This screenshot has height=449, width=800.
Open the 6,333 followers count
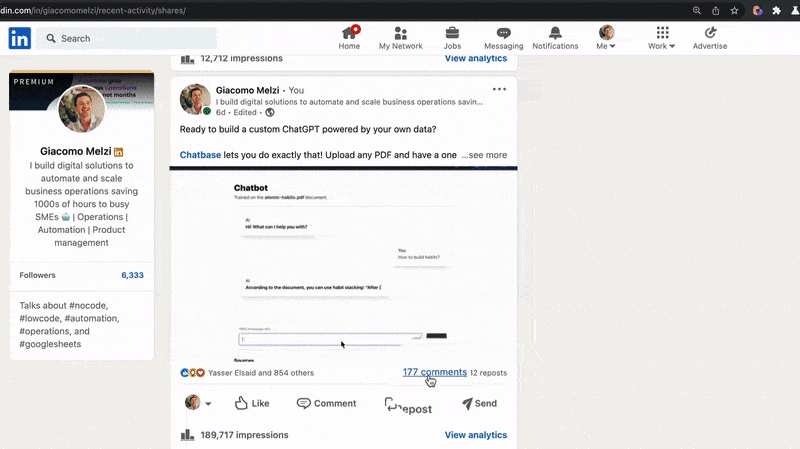point(132,275)
